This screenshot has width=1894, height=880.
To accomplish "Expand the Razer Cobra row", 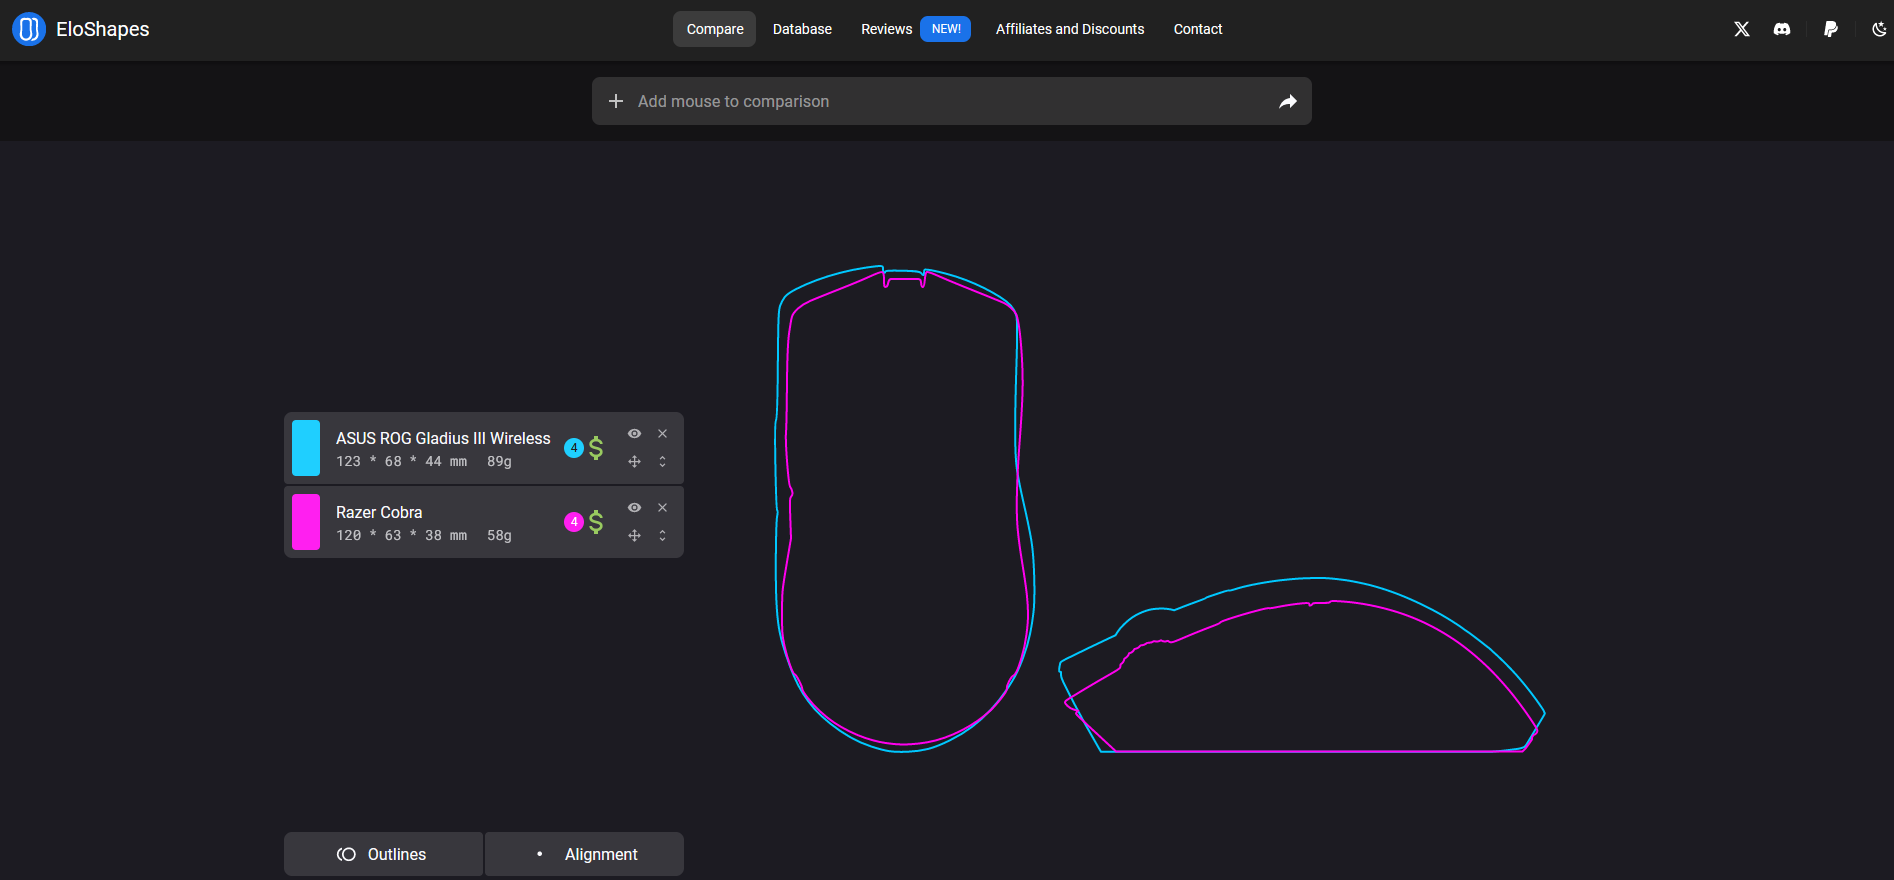I will pyautogui.click(x=662, y=536).
